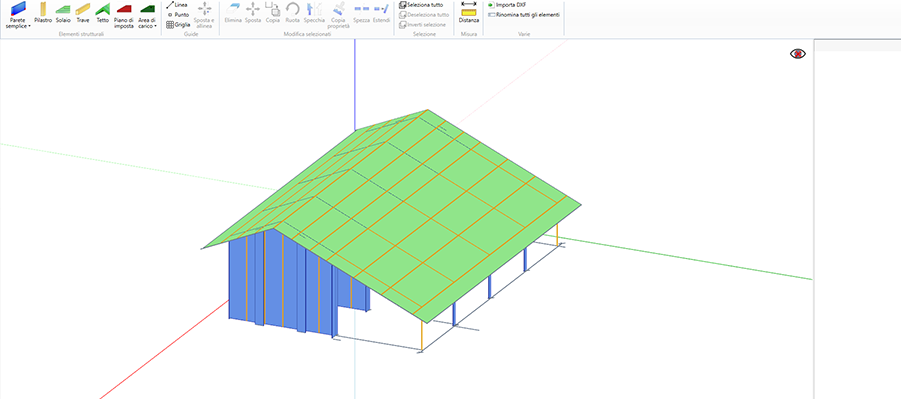Draw a guide with Linea
The height and width of the screenshot is (399, 901).
177,5
